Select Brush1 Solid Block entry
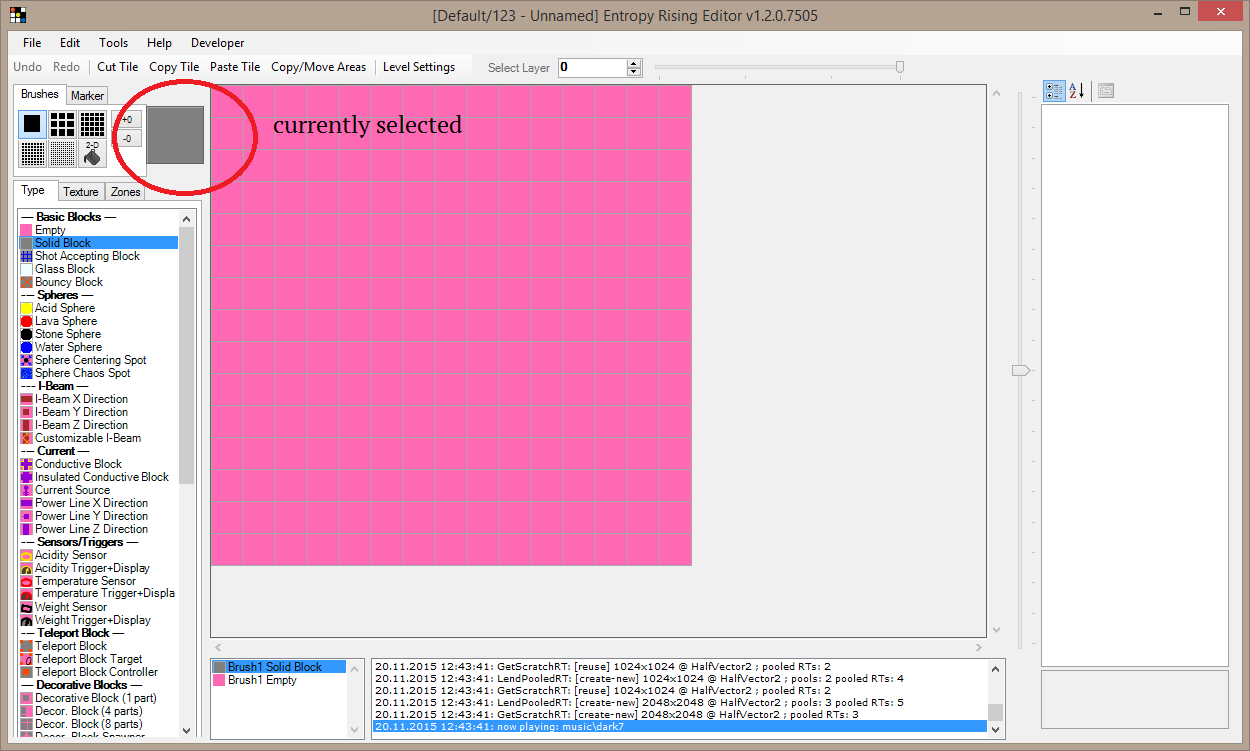 [x=279, y=667]
